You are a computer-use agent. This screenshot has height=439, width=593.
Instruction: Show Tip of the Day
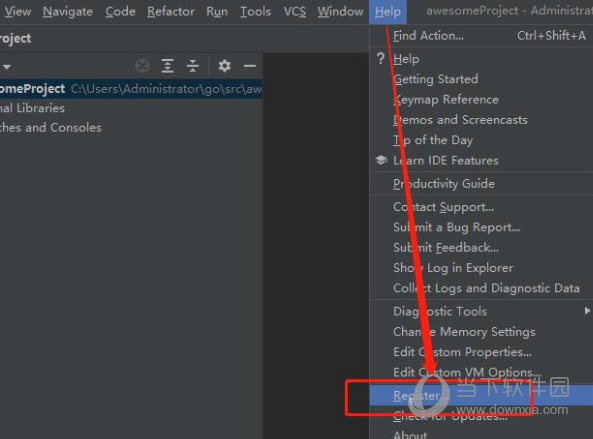coord(481,140)
